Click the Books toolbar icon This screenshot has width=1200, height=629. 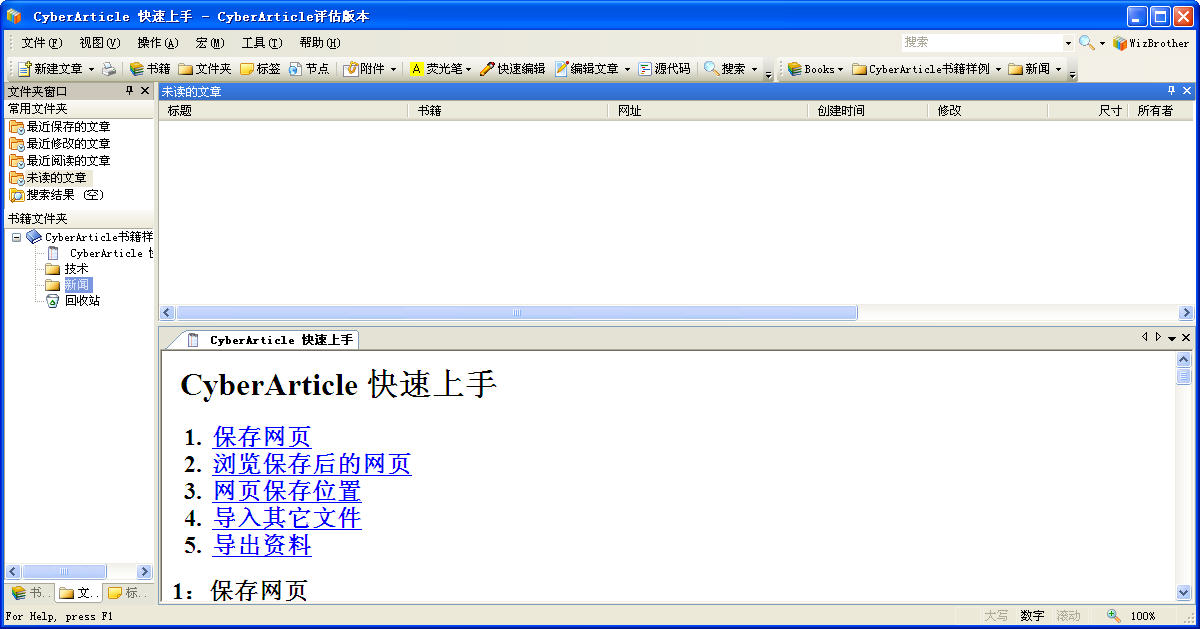coord(795,69)
